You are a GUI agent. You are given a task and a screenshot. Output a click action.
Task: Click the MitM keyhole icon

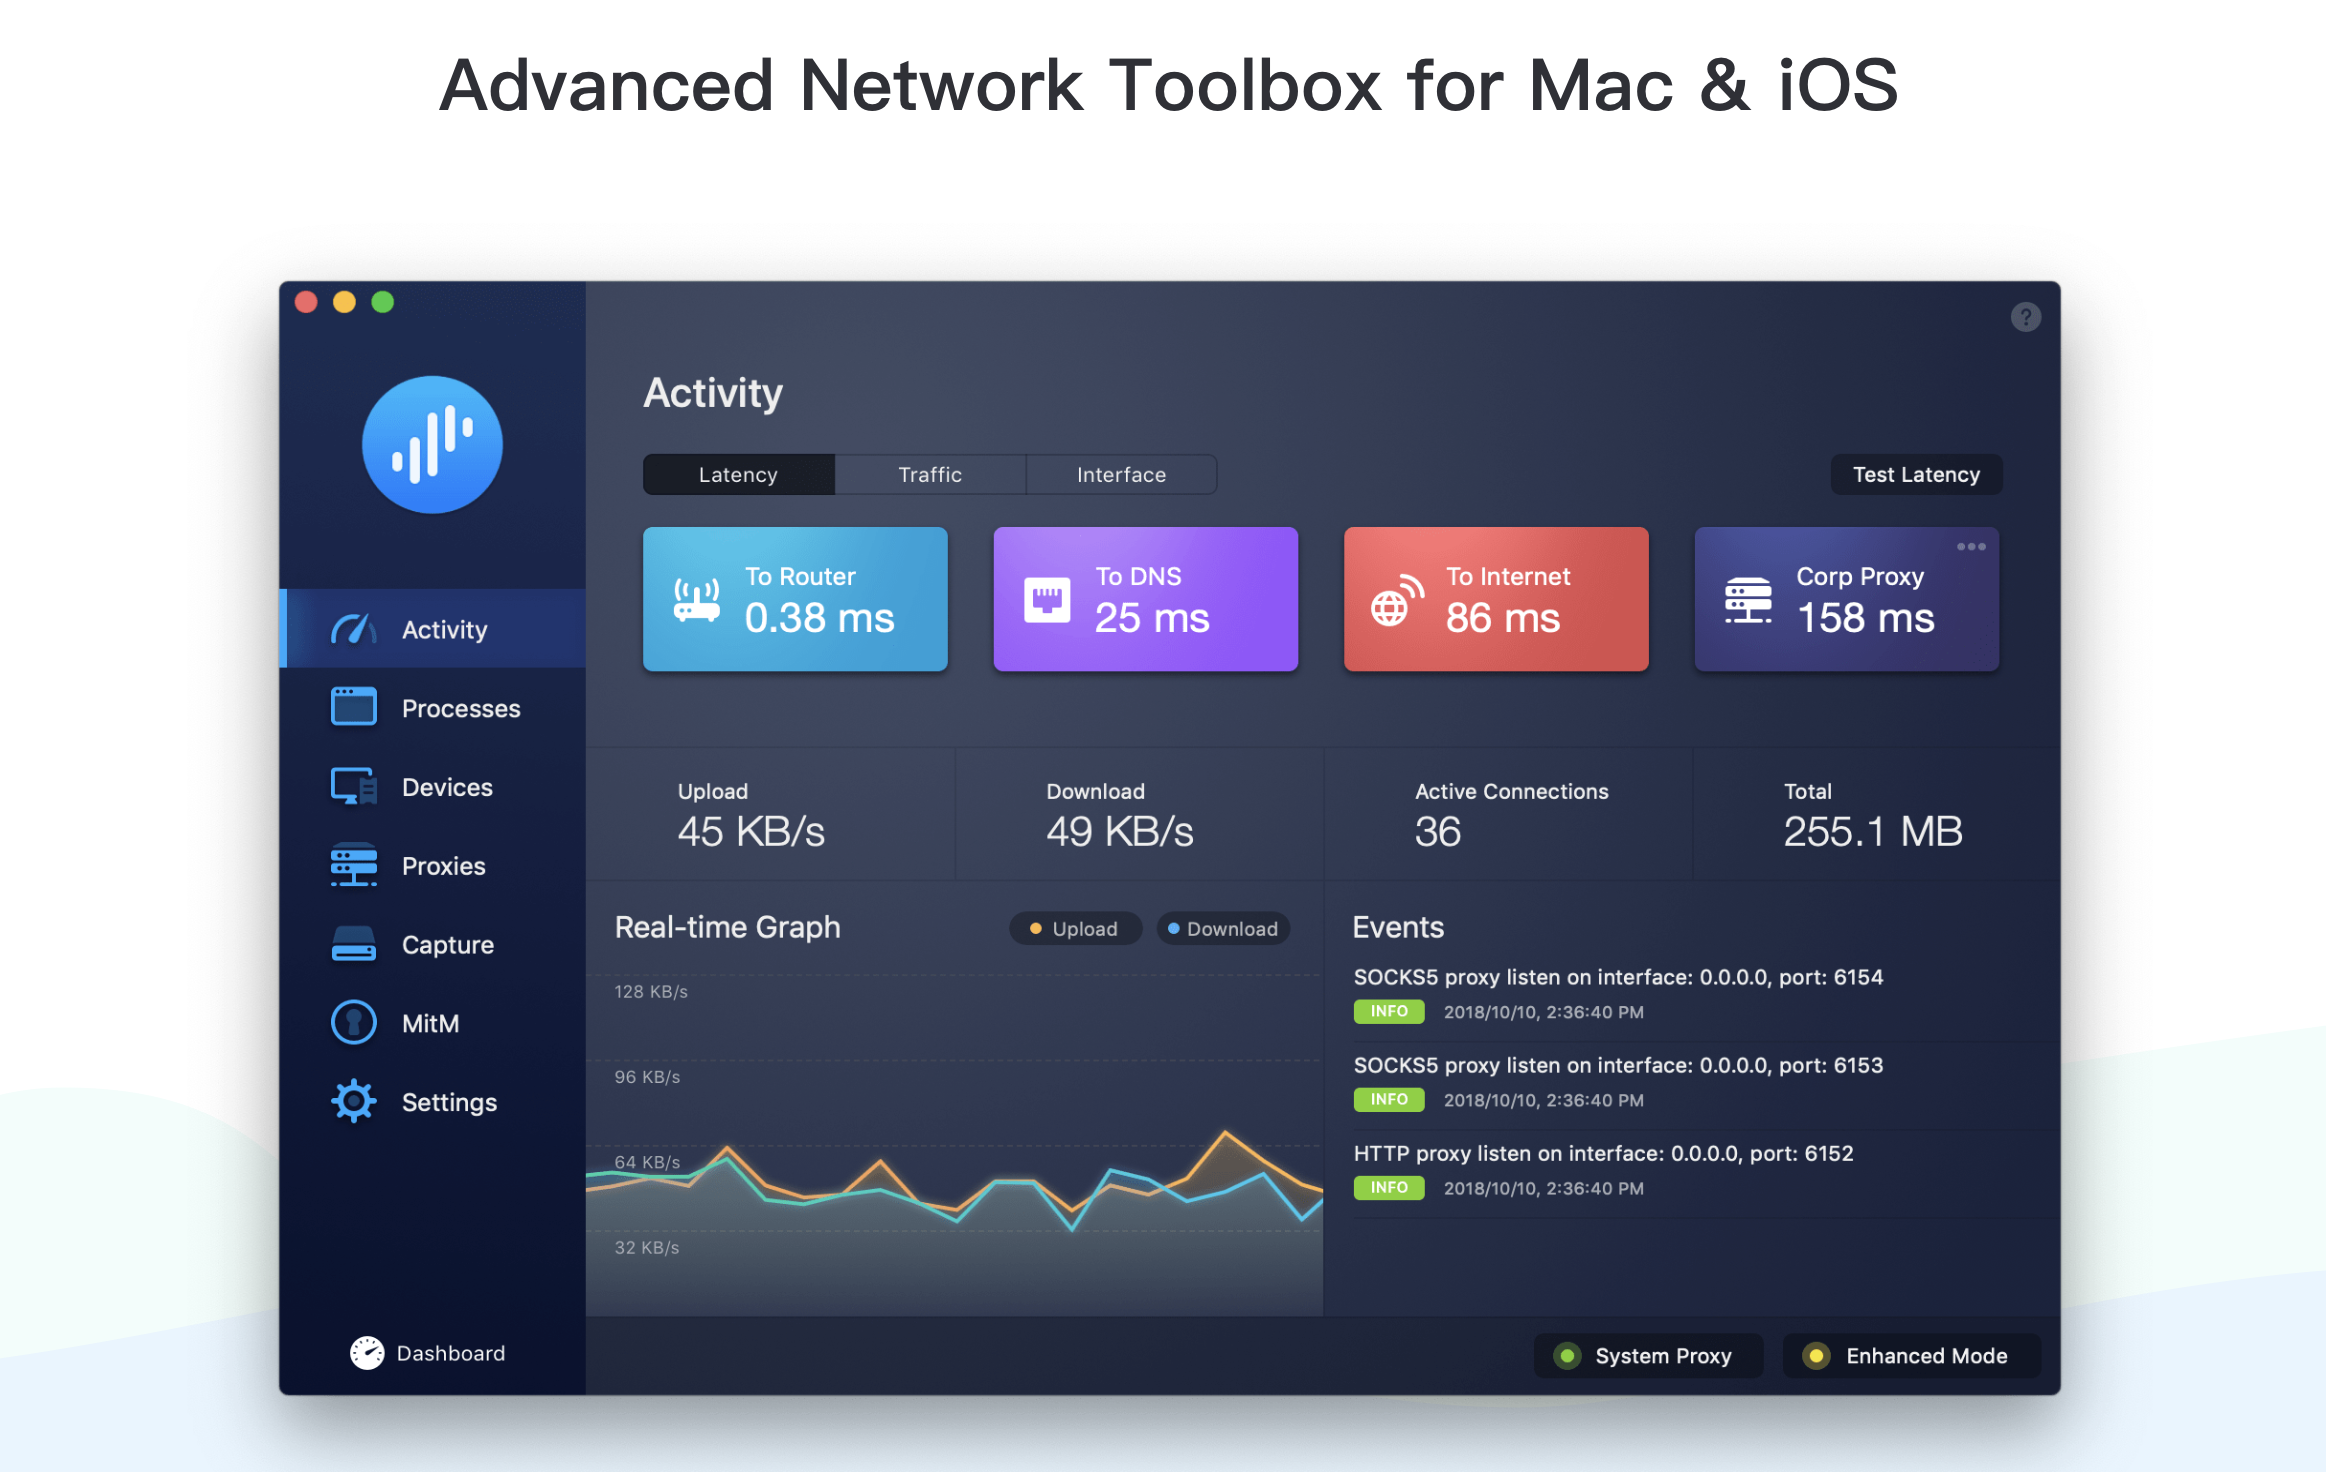[x=353, y=1023]
